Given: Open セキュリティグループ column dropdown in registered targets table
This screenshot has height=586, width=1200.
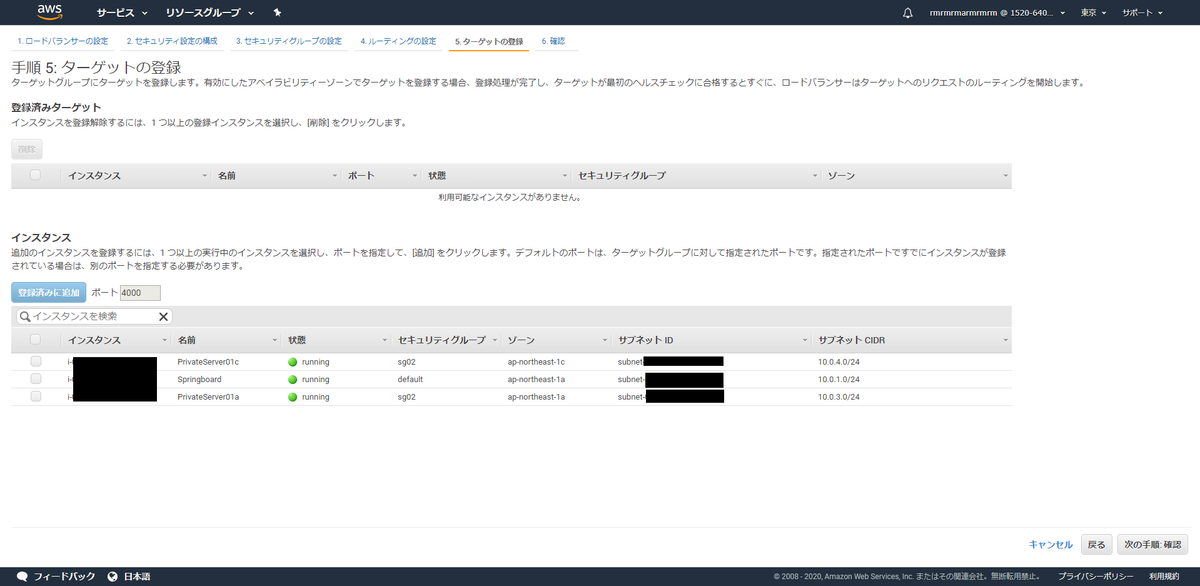Looking at the screenshot, I should point(814,176).
